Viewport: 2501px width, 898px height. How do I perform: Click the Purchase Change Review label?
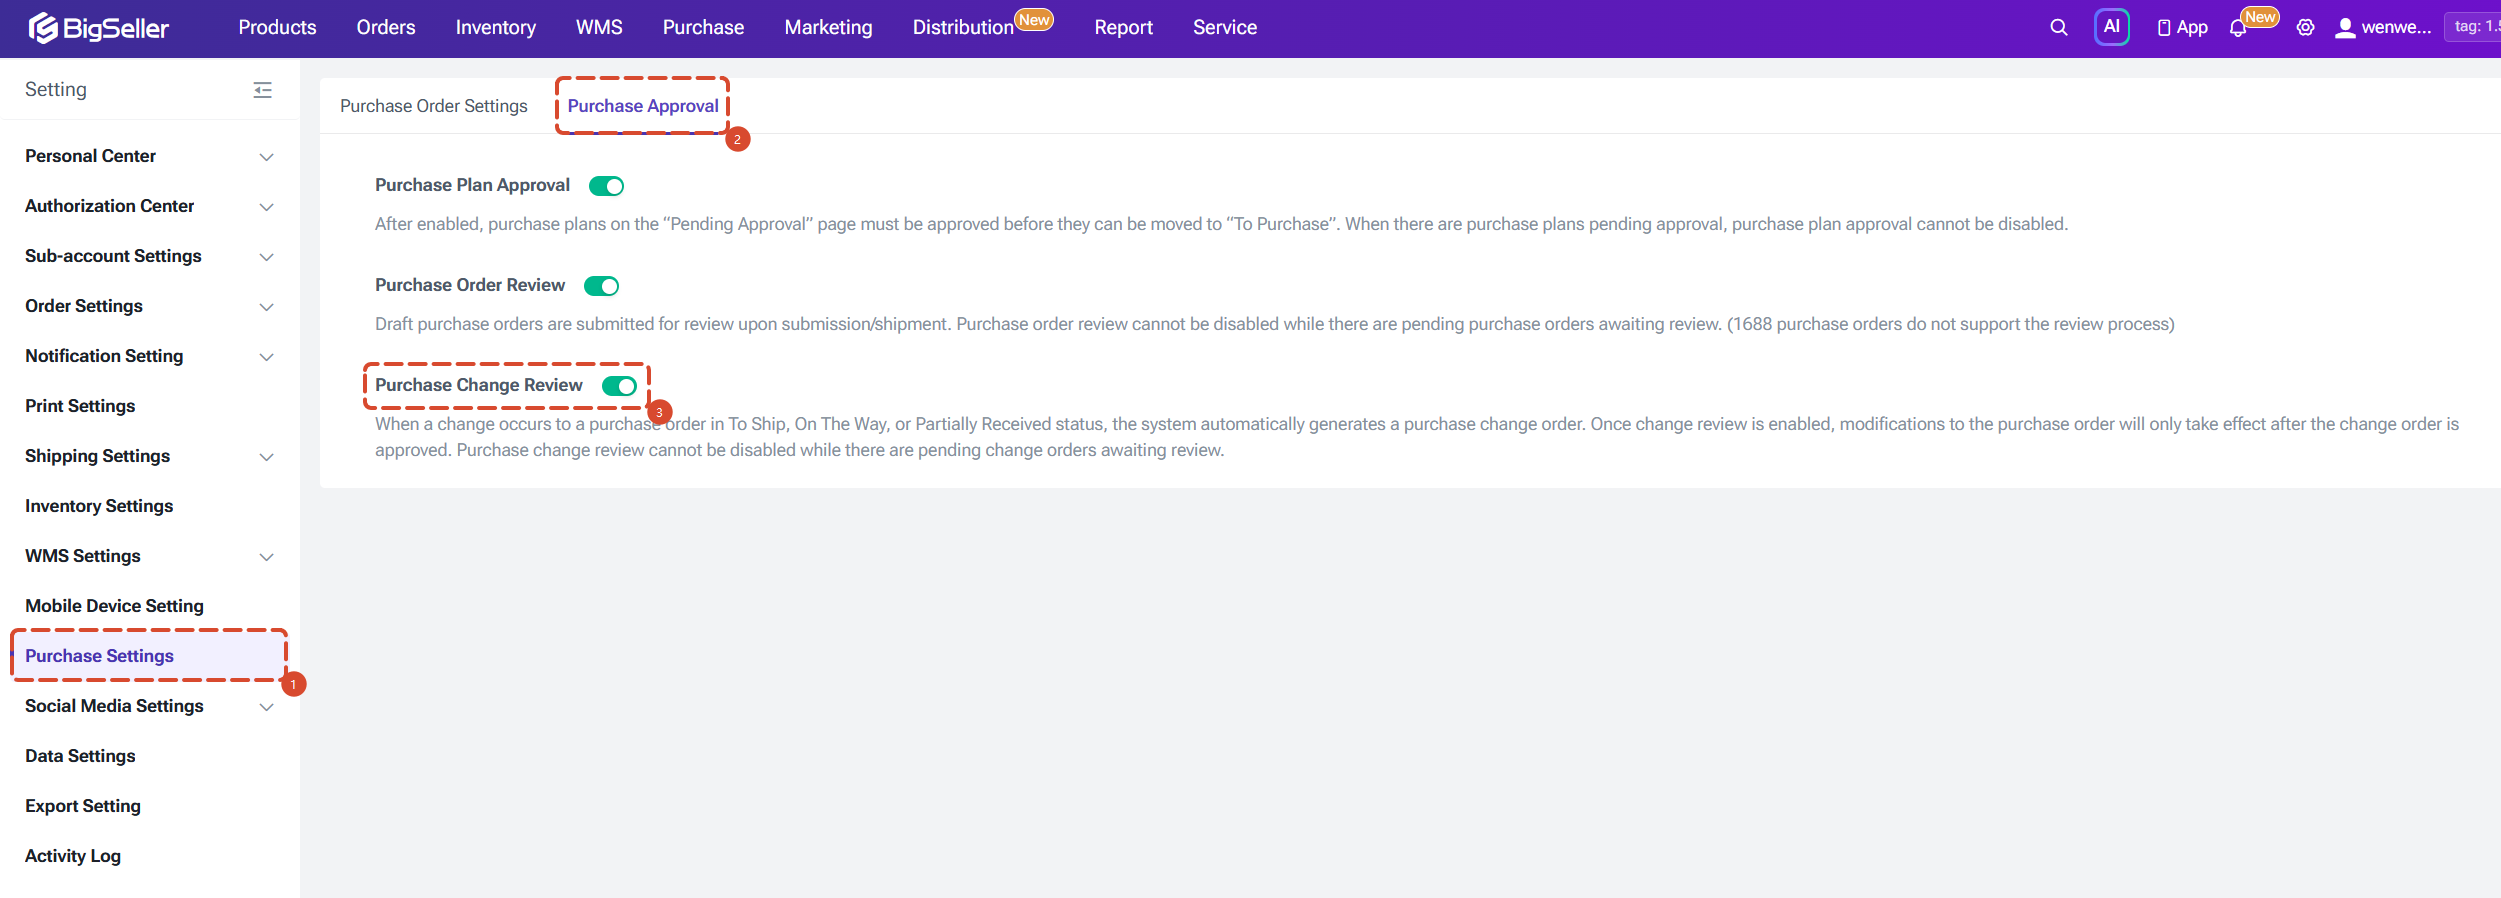click(x=478, y=385)
